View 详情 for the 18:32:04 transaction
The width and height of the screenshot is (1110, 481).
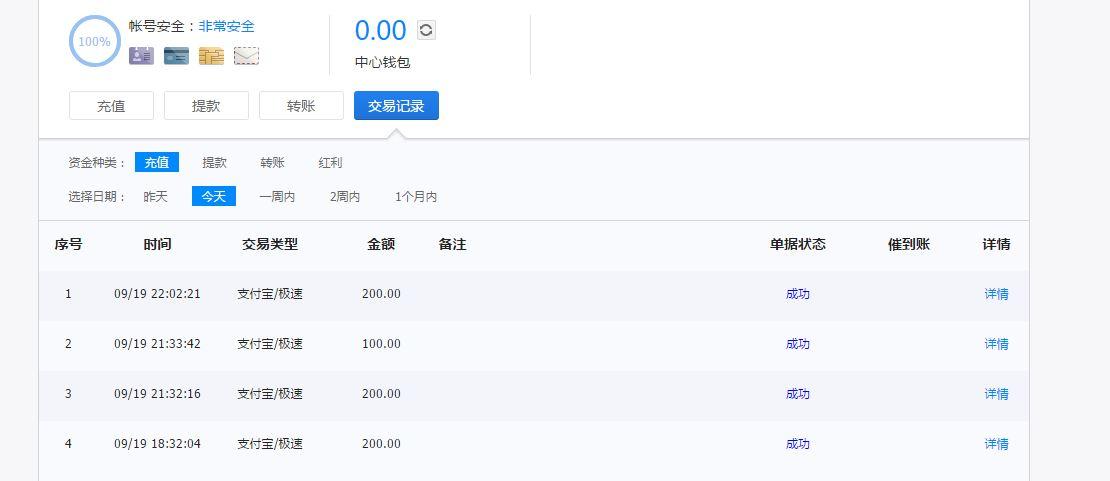996,443
